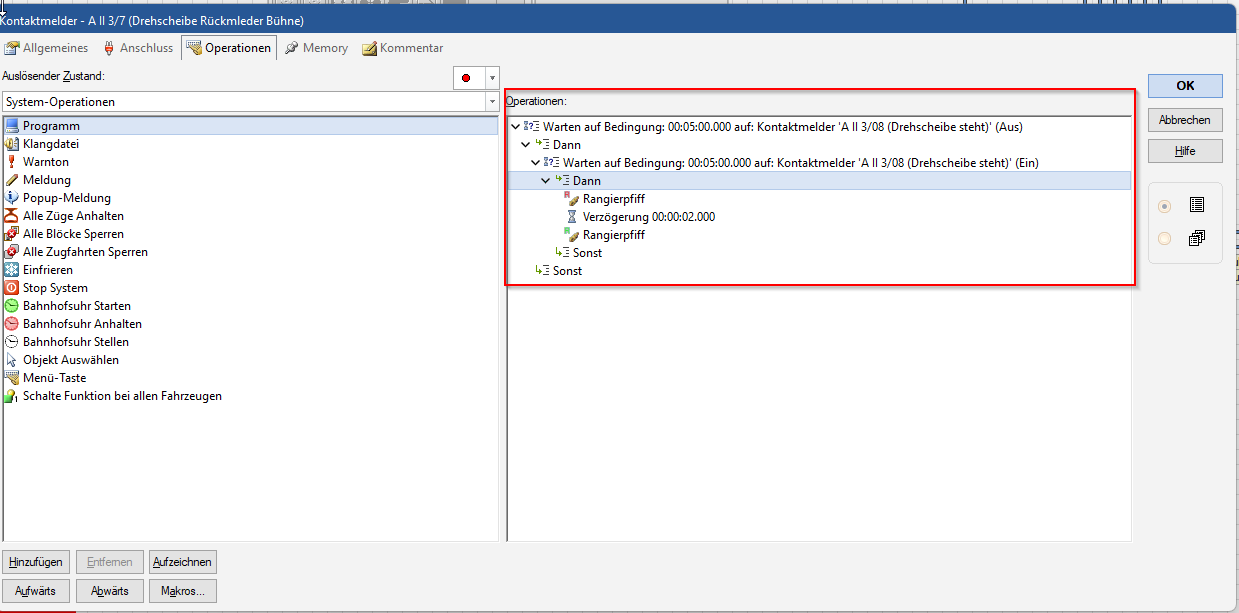Click the Hinzufügen button
This screenshot has height=613, width=1239.
click(x=36, y=563)
